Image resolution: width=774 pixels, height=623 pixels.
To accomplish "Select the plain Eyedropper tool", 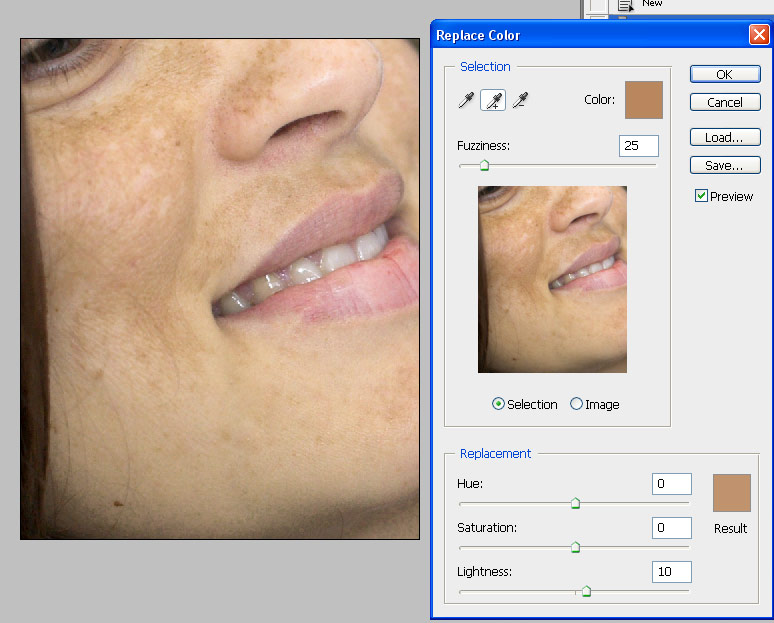I will [x=466, y=100].
